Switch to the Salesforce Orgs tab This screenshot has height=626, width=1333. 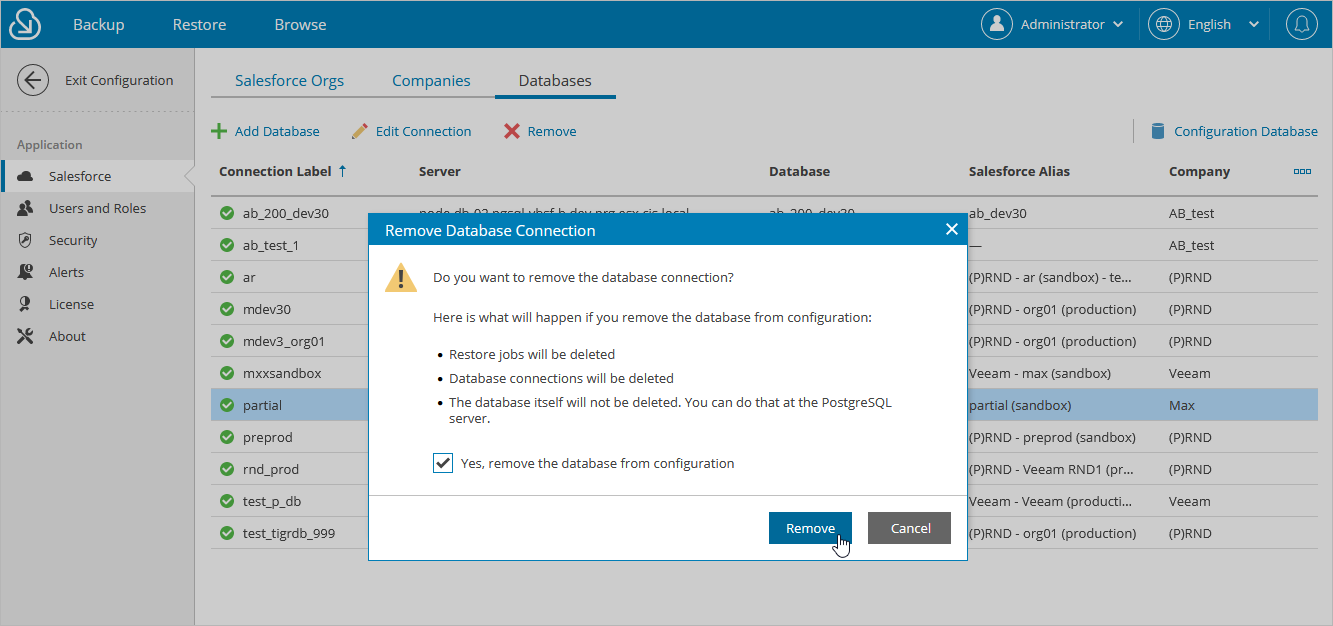click(289, 81)
